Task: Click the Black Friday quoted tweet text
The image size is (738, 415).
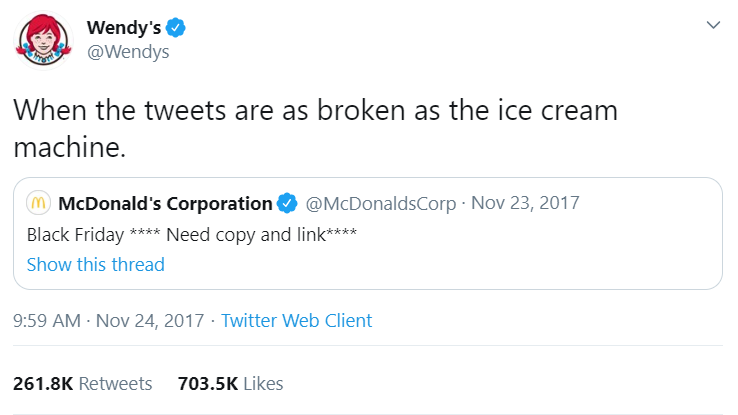Action: 190,235
